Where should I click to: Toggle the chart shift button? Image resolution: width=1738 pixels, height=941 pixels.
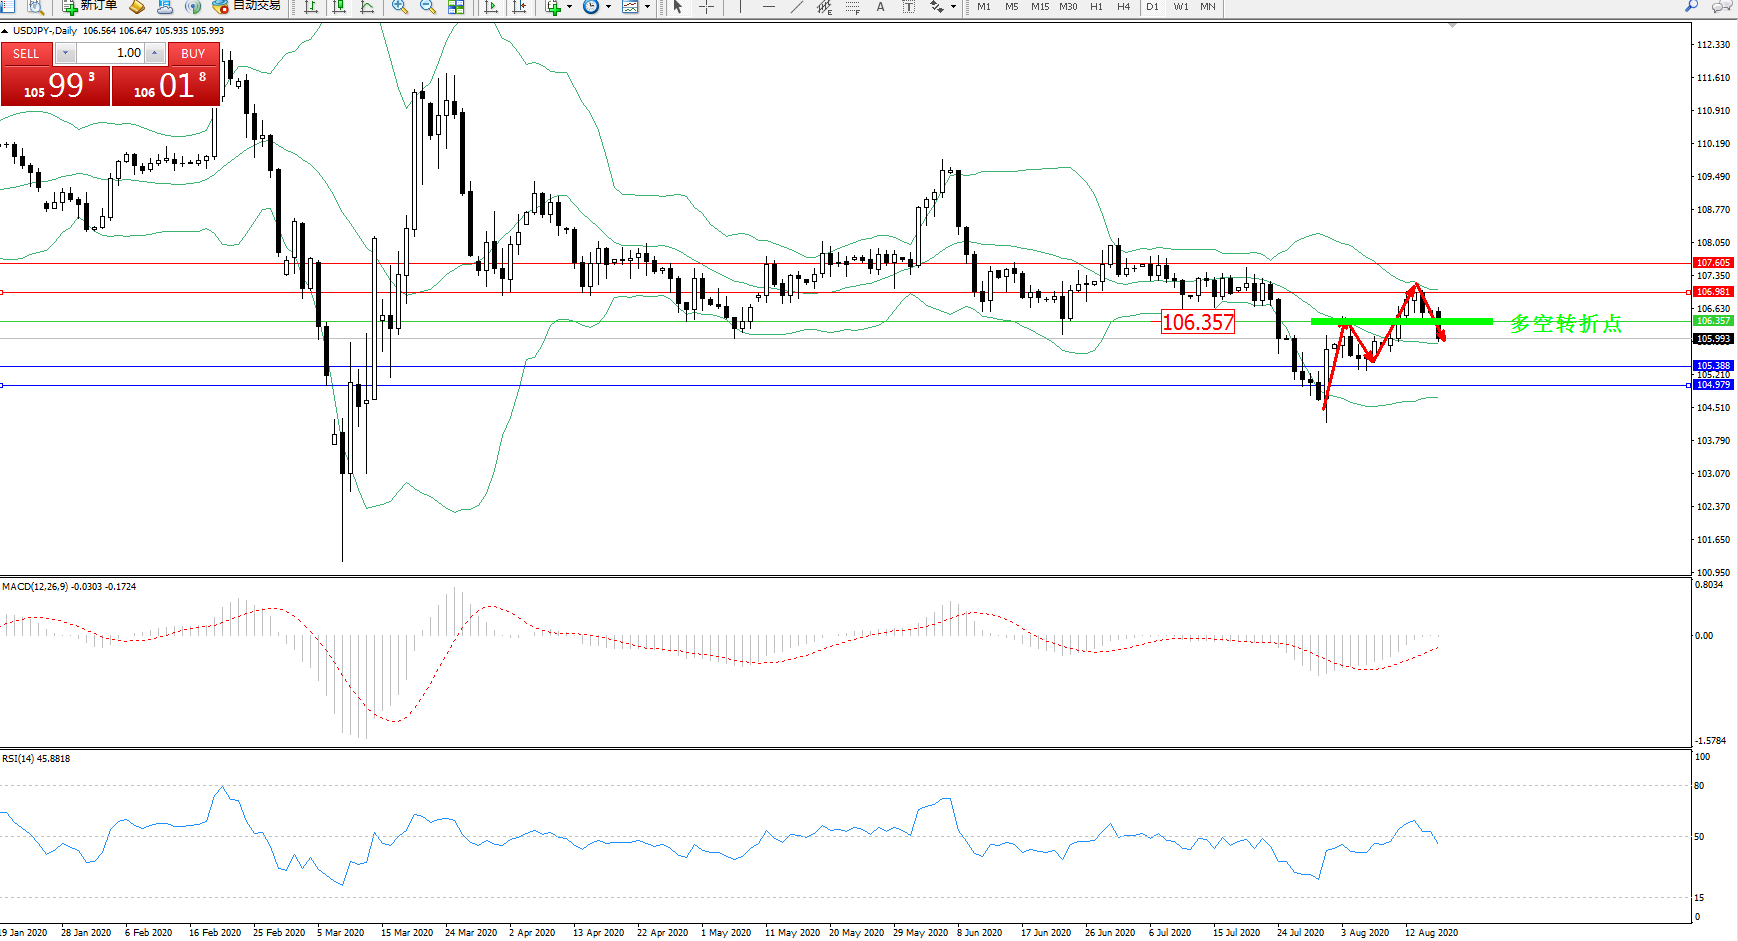tap(519, 7)
